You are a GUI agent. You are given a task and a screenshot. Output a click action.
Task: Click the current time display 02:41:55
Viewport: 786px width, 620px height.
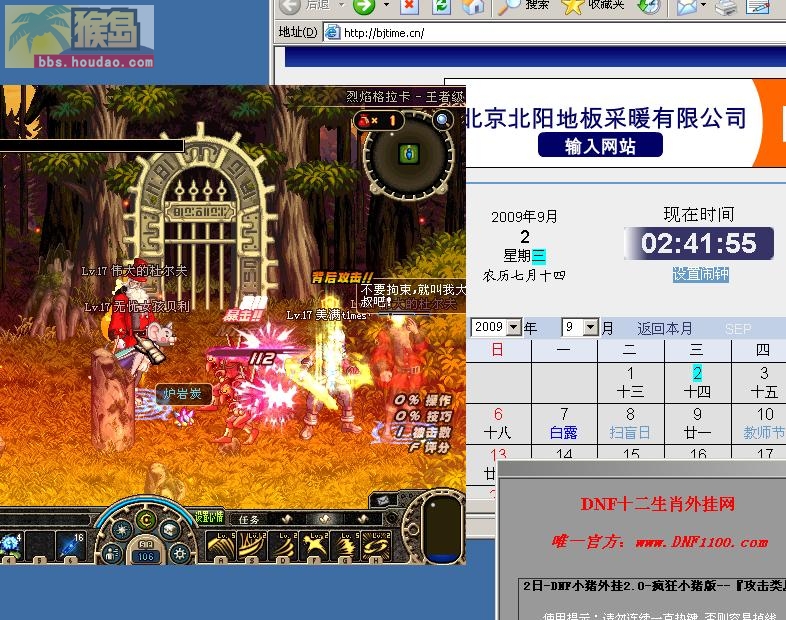[699, 243]
